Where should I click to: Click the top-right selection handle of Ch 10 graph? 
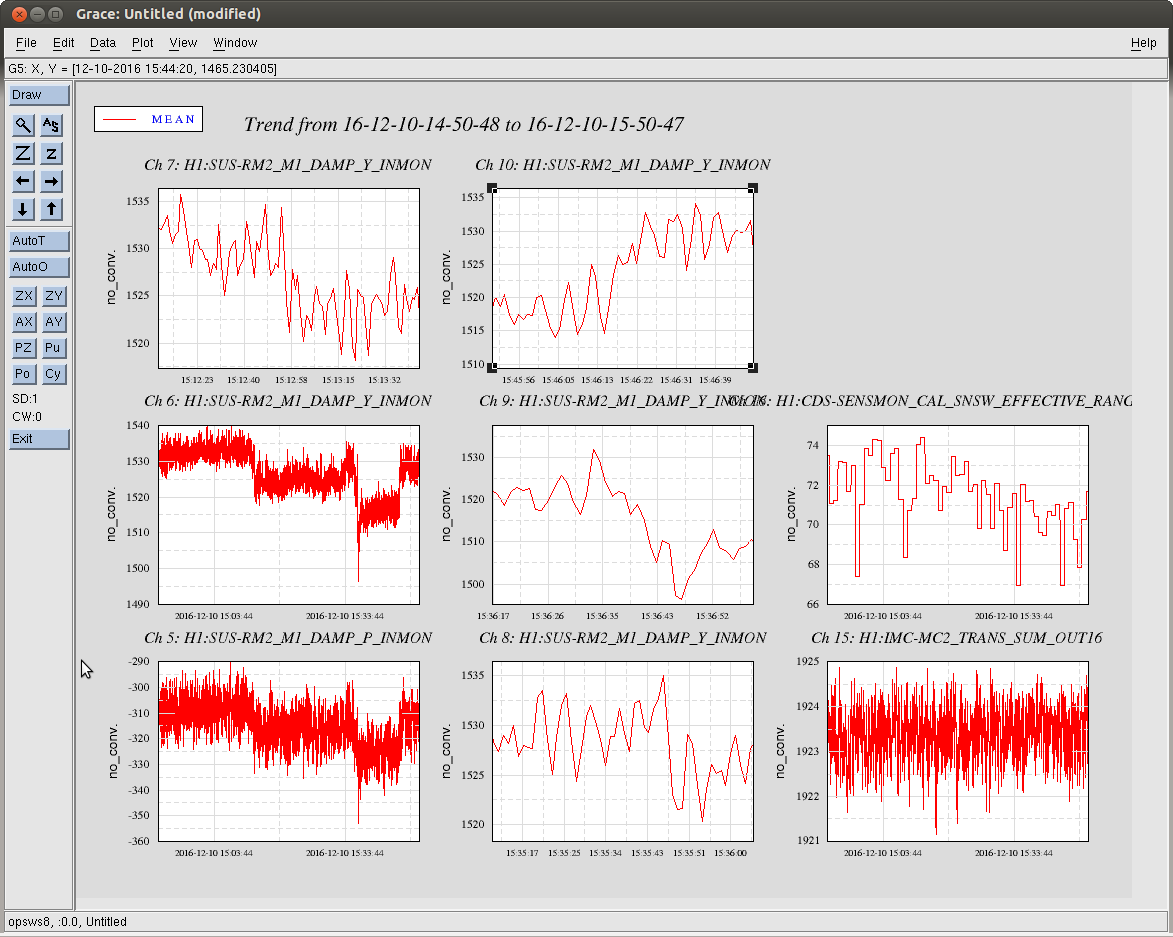(753, 188)
